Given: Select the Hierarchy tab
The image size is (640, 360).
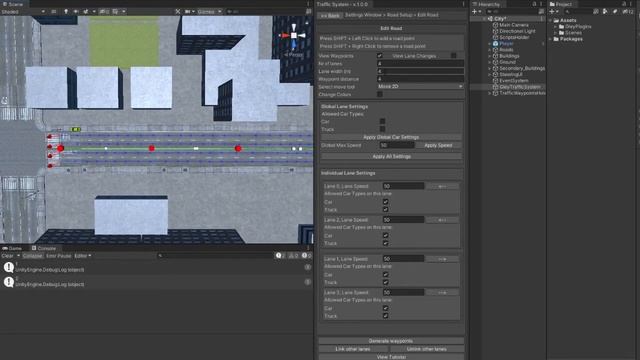Looking at the screenshot, I should click(486, 4).
